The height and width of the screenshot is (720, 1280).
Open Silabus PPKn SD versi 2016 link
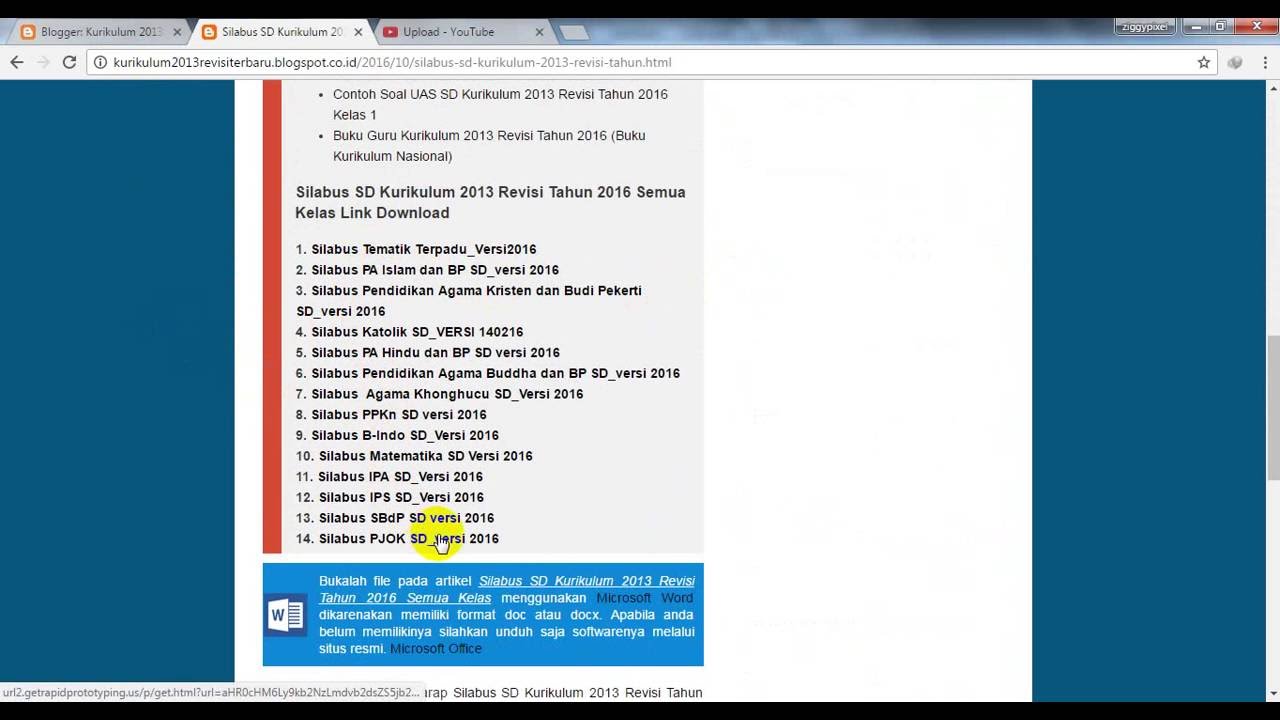click(399, 415)
